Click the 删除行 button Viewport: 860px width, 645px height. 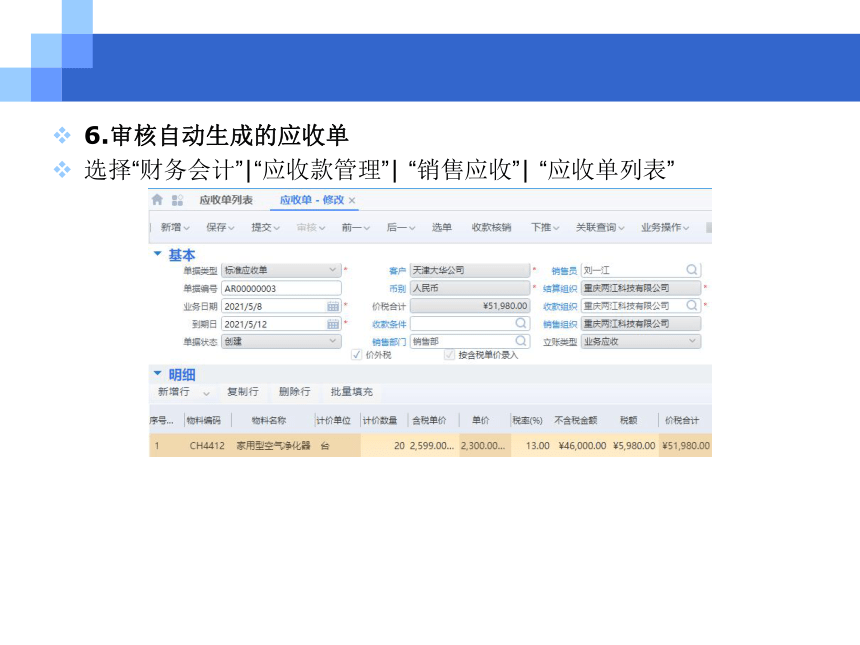coord(295,392)
